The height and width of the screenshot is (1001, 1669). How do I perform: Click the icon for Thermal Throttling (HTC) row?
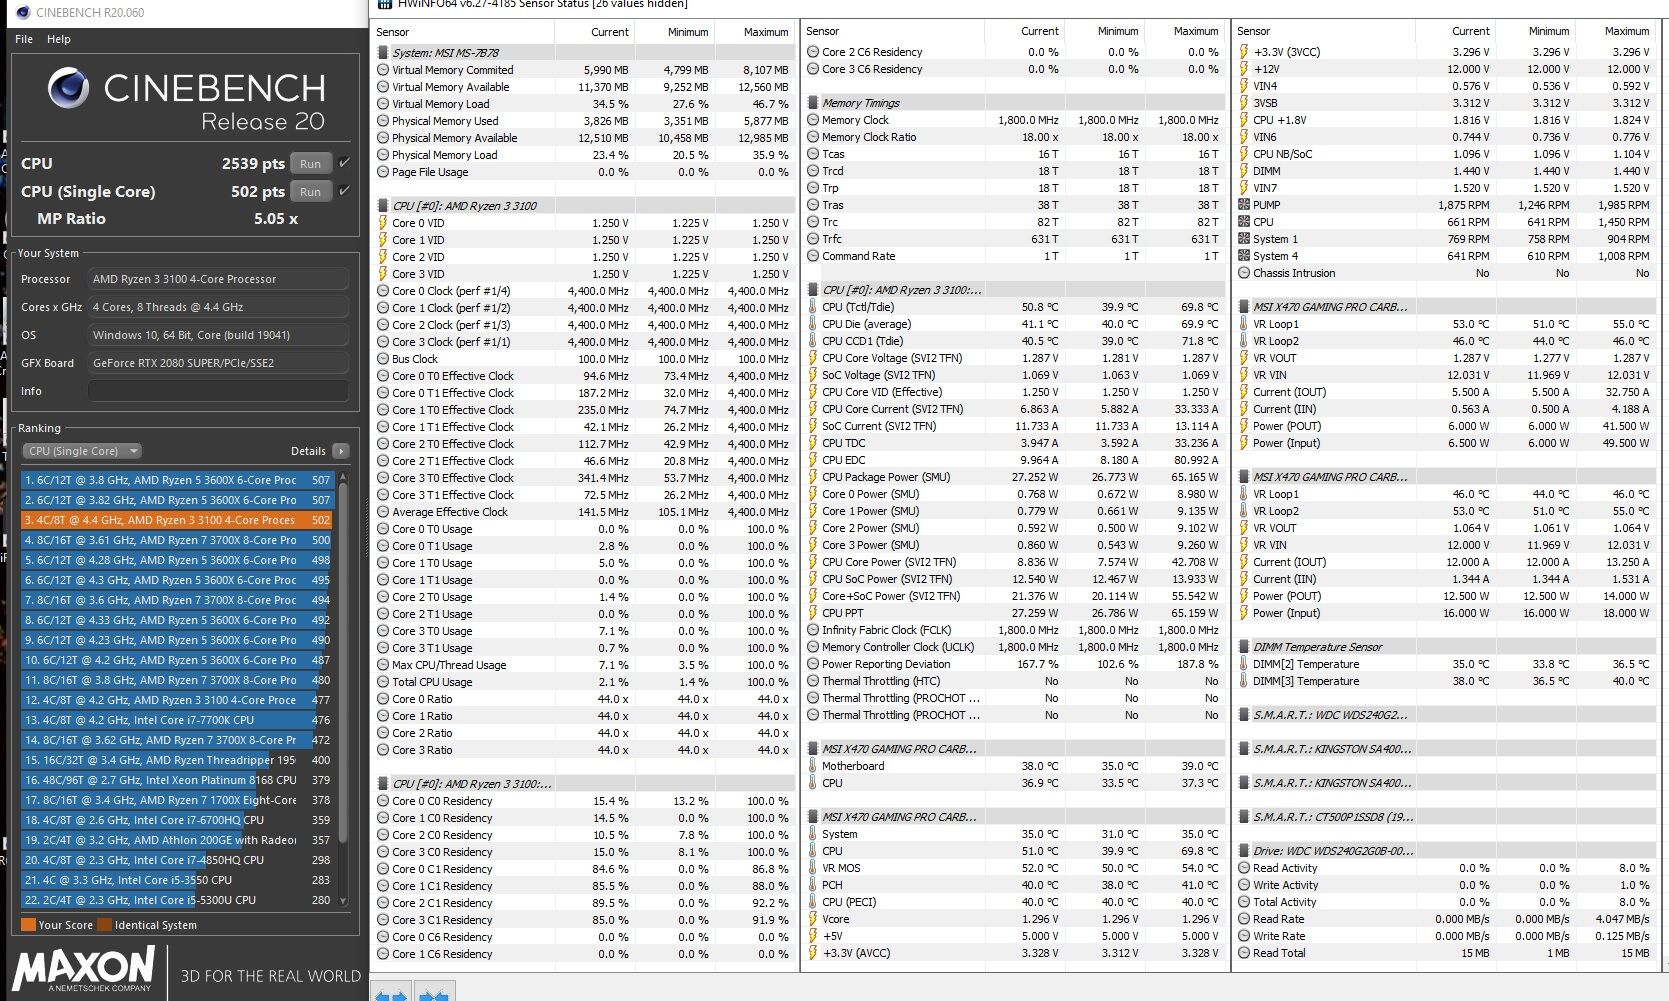(x=813, y=681)
